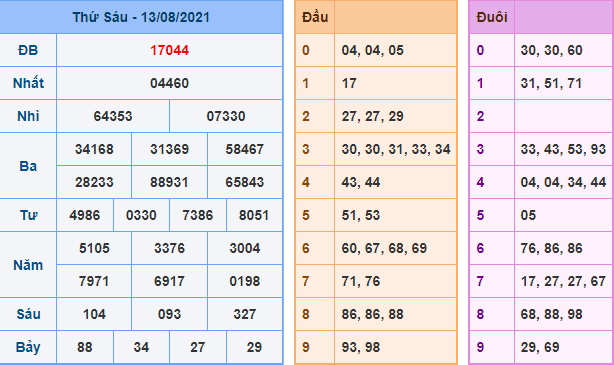Click the Bảy row label
614x365 pixels.
point(28,347)
